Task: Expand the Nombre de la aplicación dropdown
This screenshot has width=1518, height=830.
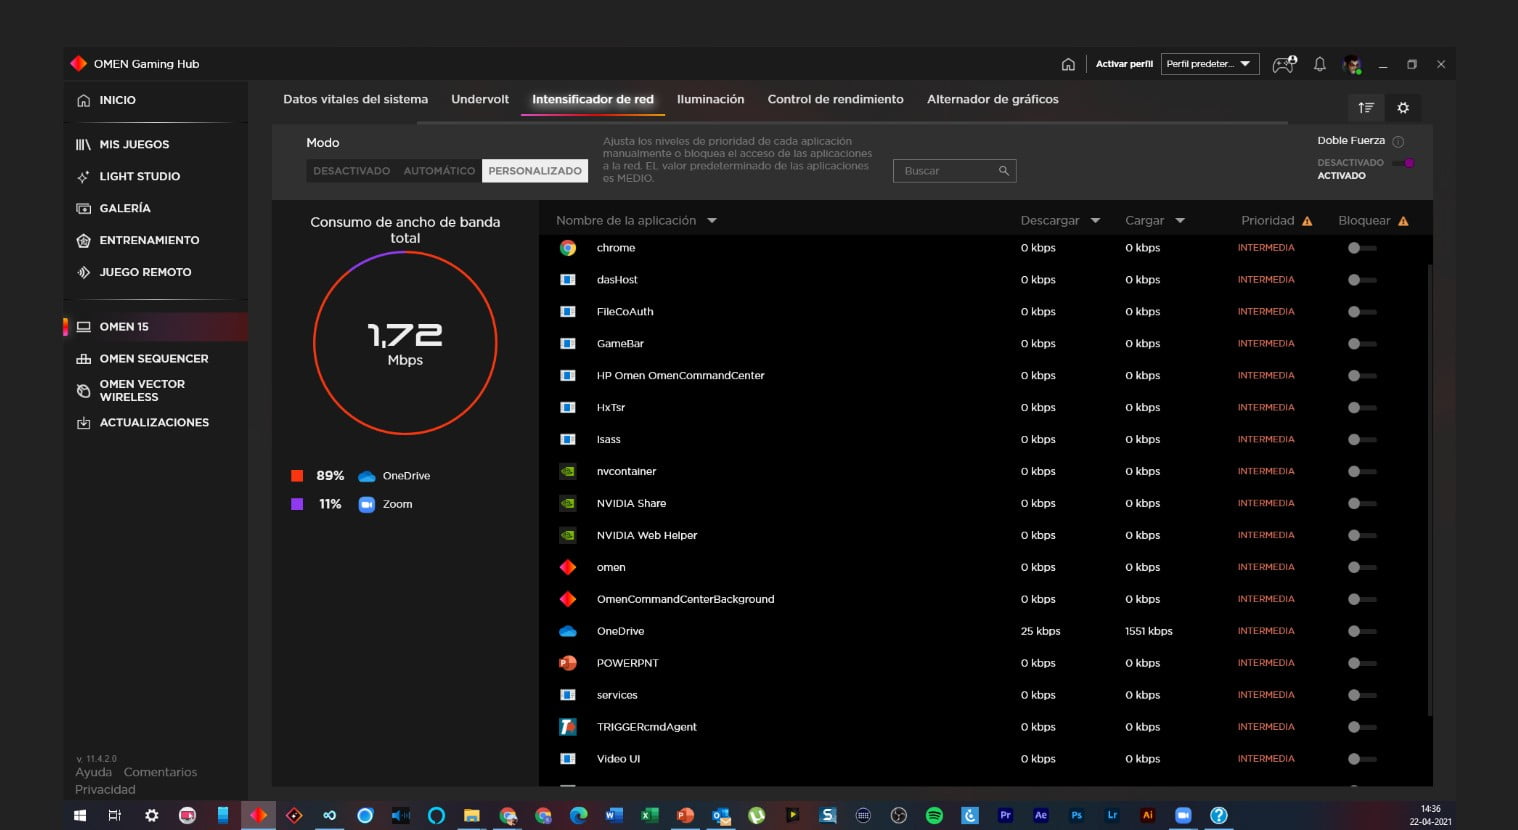Action: pos(712,221)
